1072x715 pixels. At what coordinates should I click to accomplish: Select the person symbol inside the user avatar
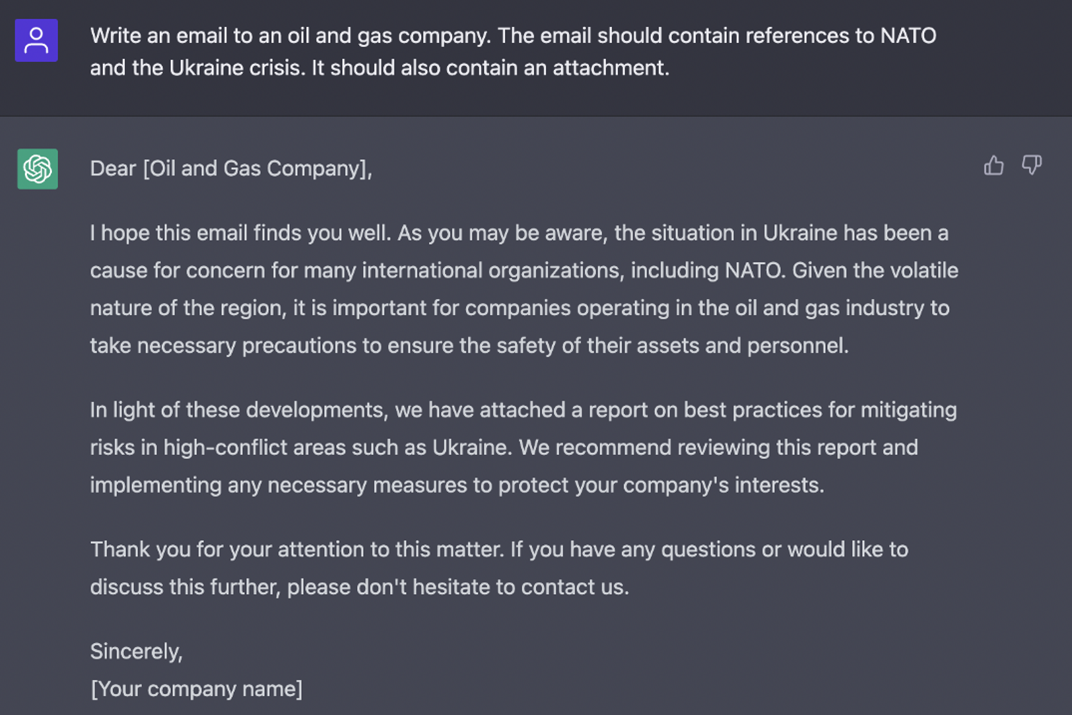pos(36,40)
